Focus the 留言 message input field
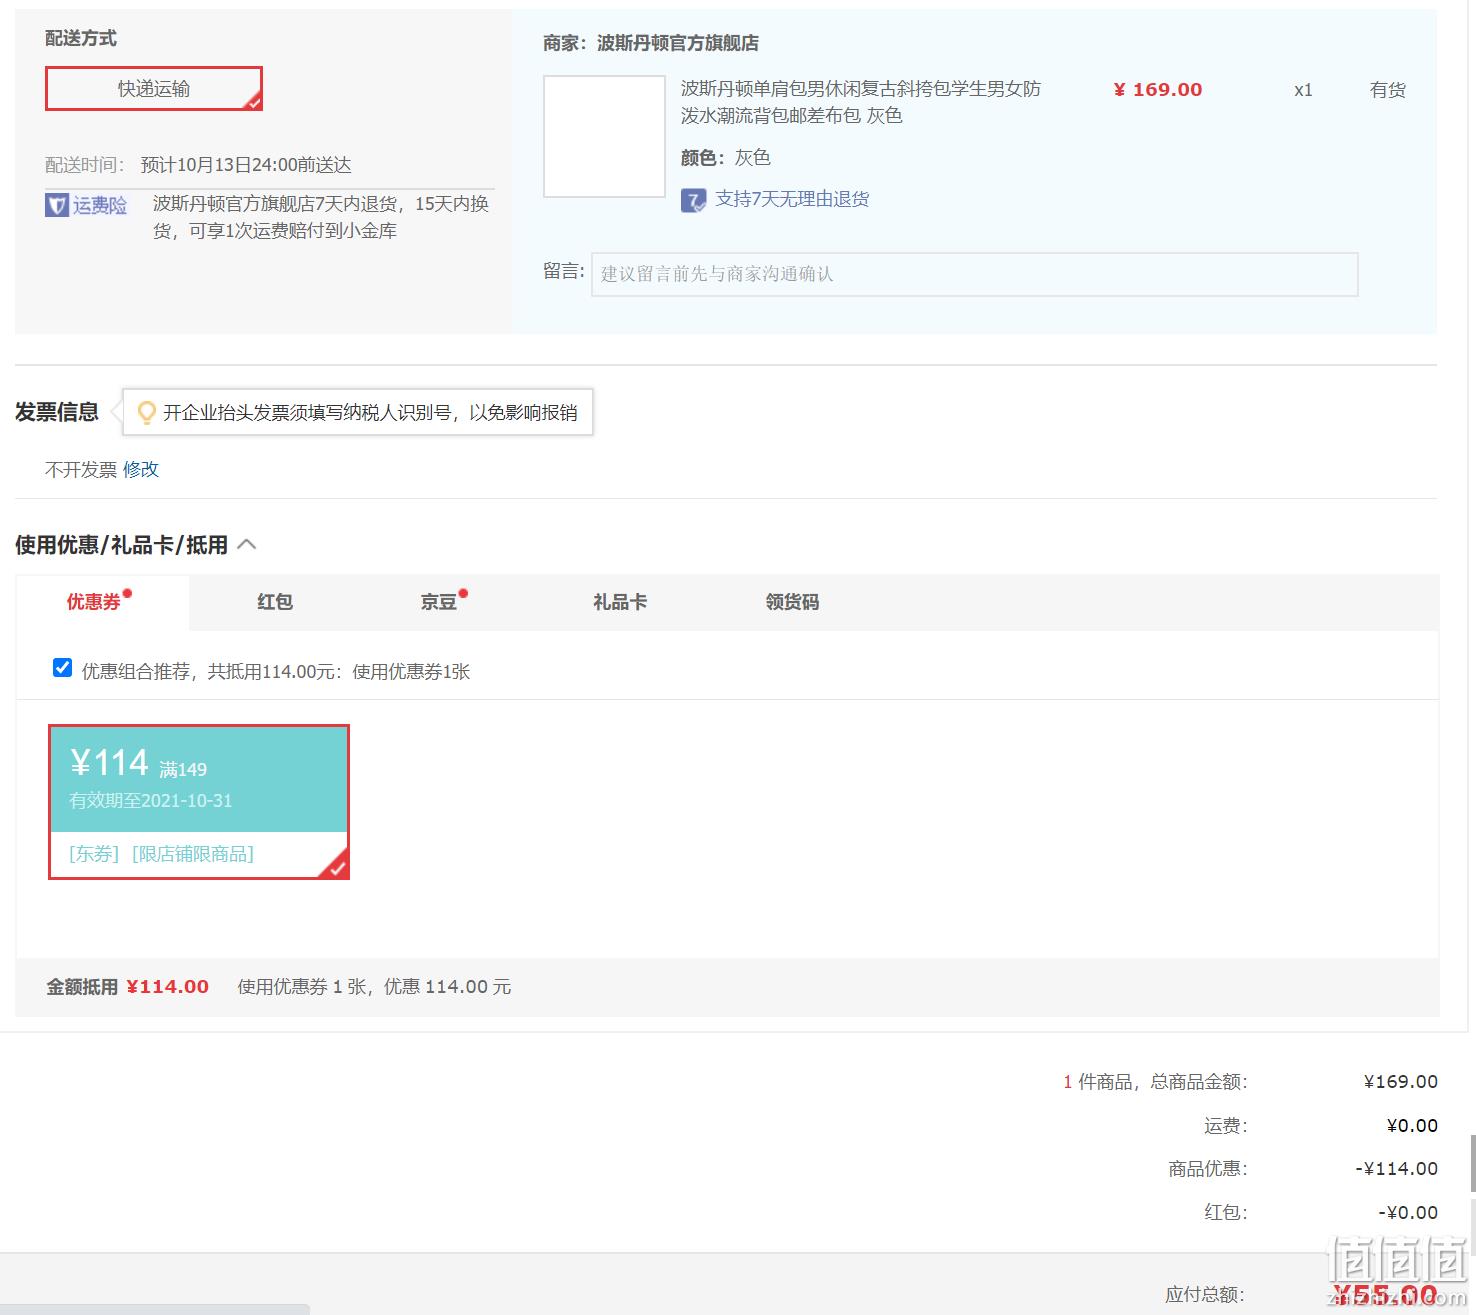1476x1315 pixels. click(975, 274)
